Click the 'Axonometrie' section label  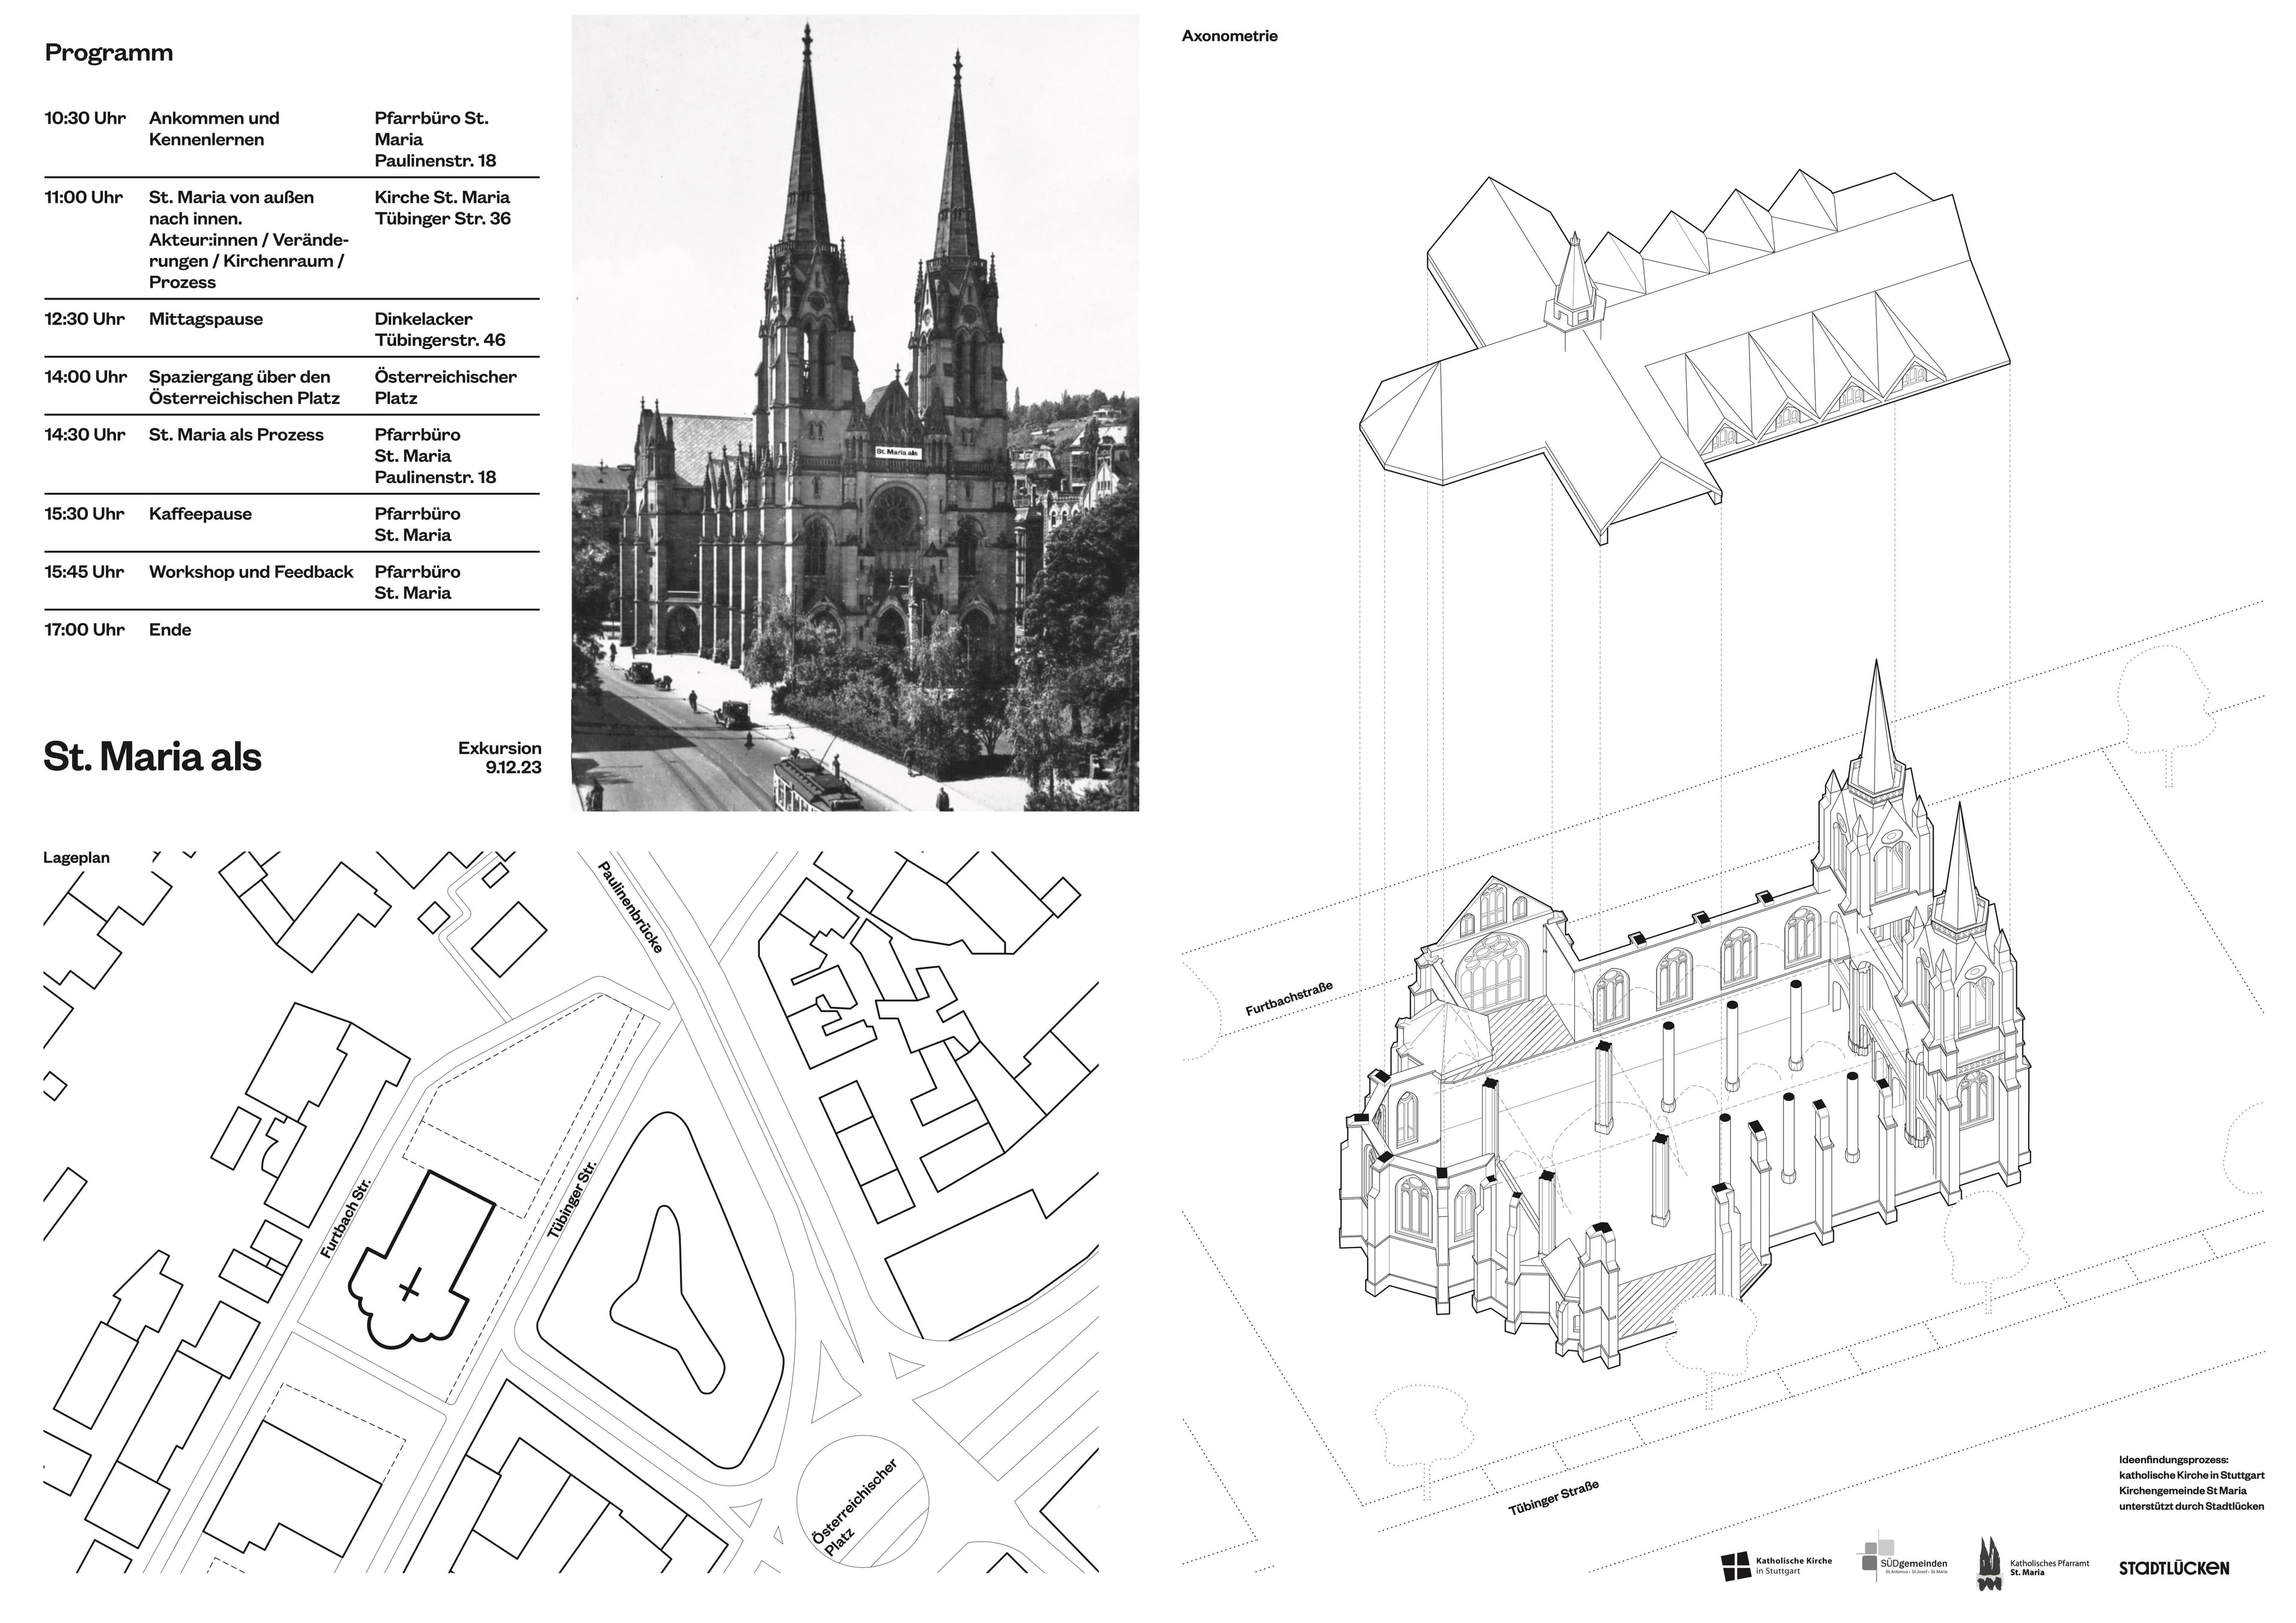[1229, 36]
